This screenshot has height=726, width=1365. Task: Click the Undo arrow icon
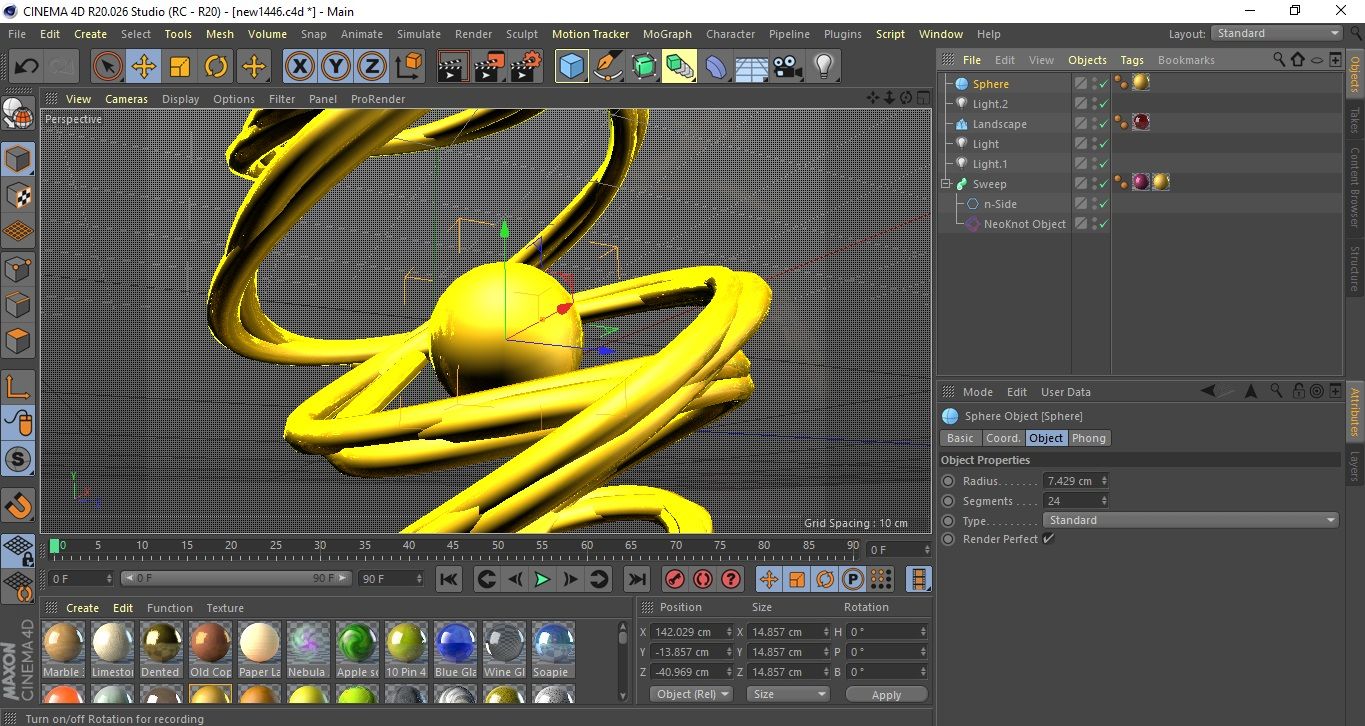(x=26, y=67)
